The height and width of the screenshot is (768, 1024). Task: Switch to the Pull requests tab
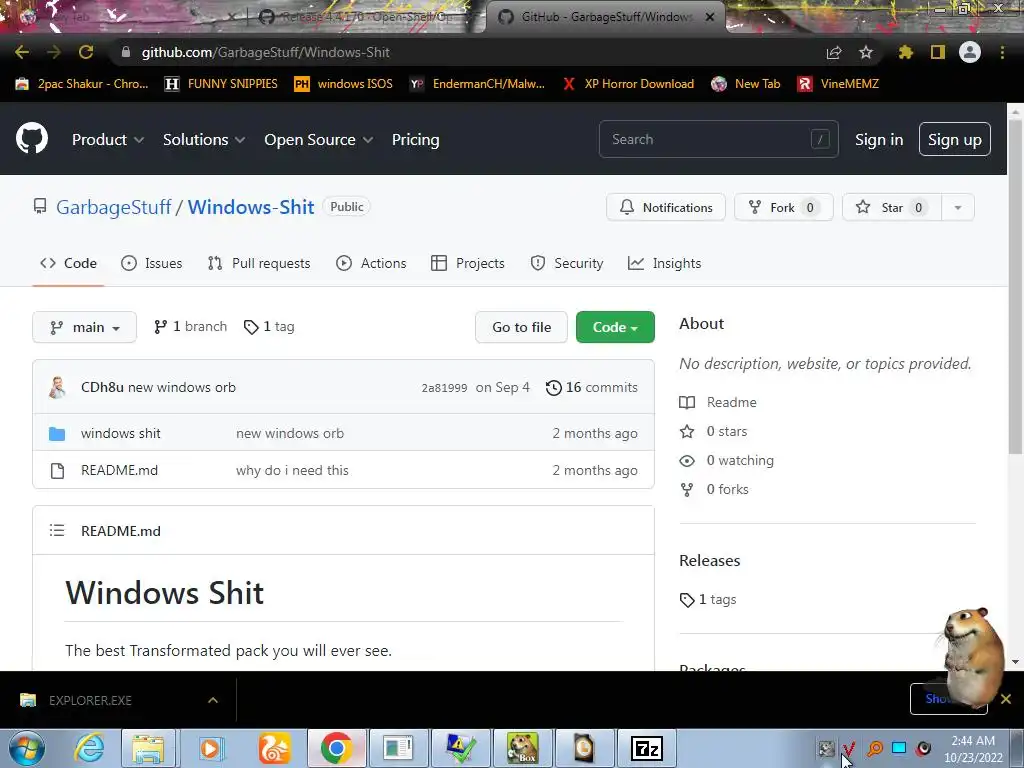(259, 263)
